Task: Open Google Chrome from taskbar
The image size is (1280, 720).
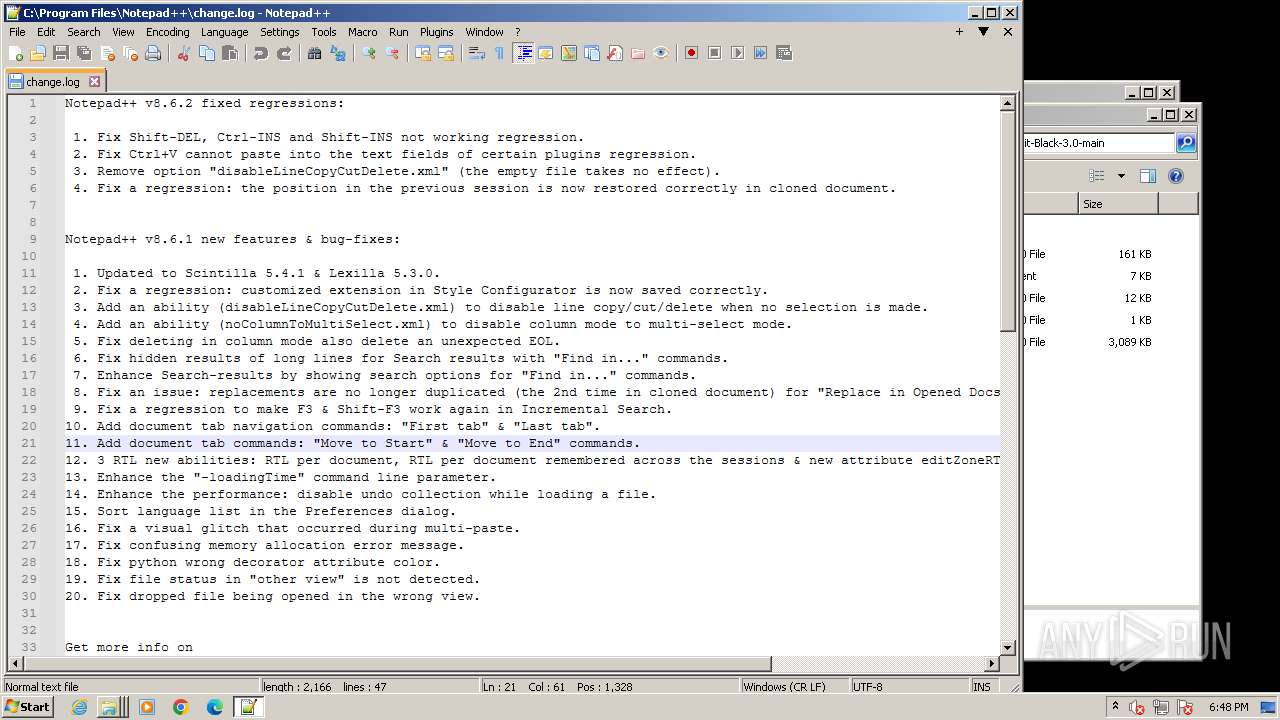Action: tap(181, 707)
